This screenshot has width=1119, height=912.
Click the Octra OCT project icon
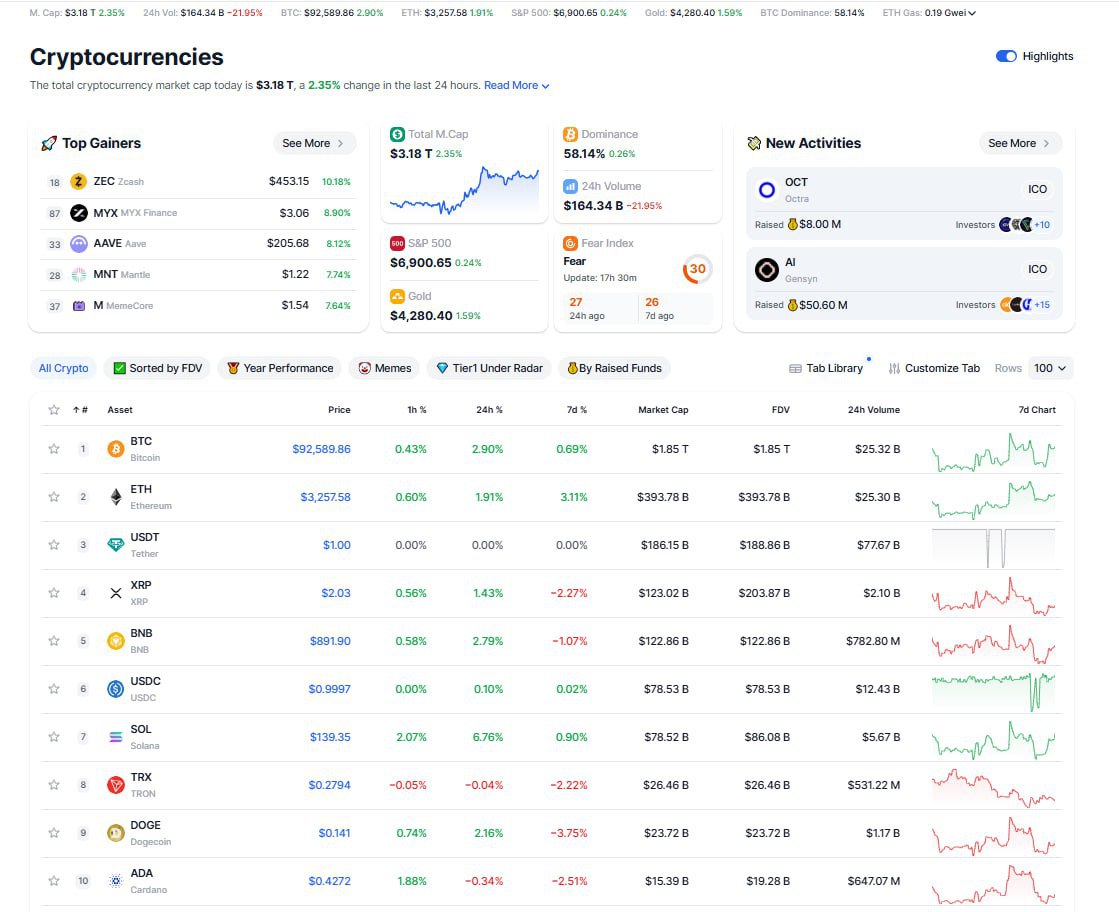pyautogui.click(x=767, y=190)
